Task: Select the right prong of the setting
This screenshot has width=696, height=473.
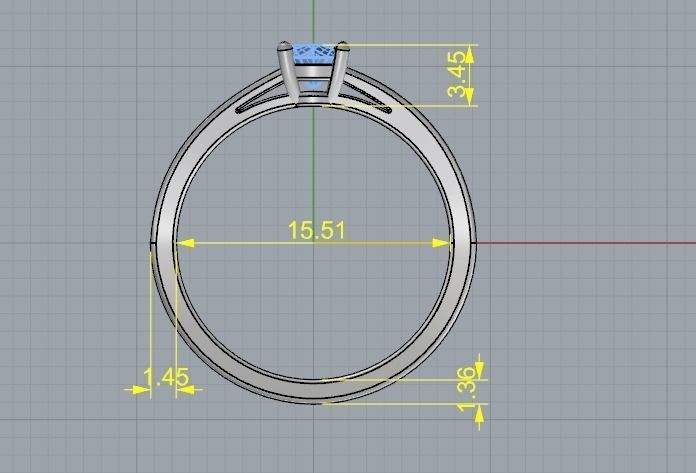Action: click(339, 70)
